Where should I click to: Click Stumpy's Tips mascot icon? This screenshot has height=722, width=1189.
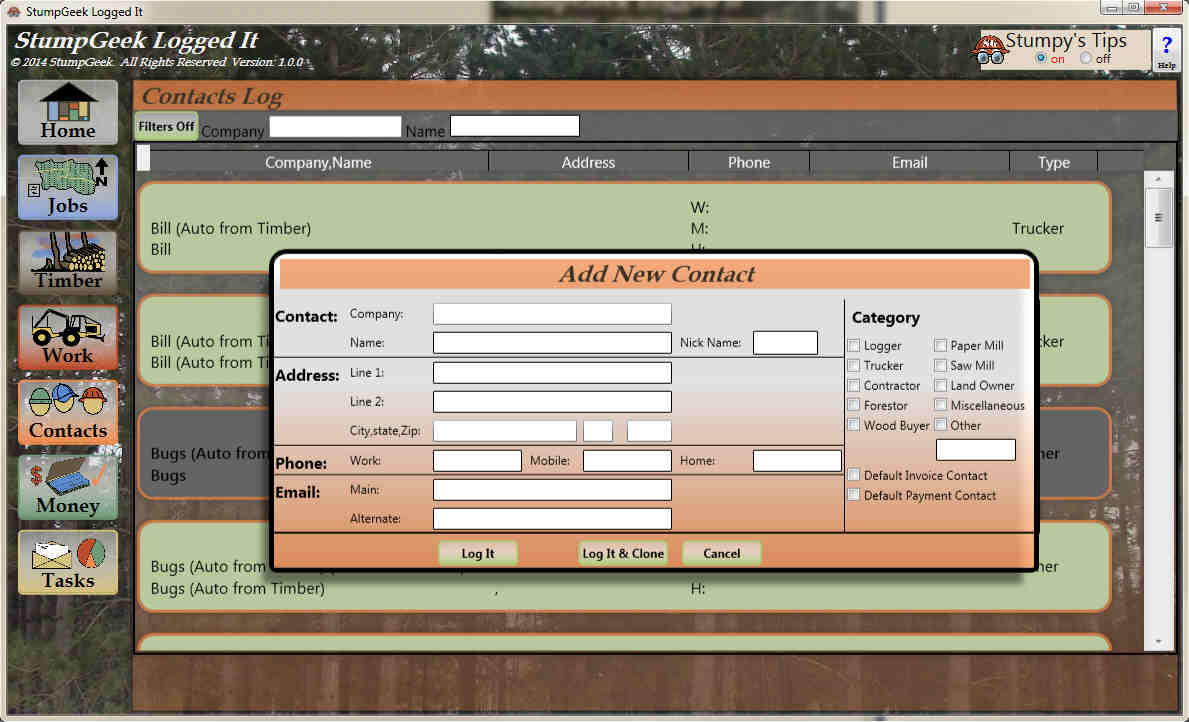989,49
